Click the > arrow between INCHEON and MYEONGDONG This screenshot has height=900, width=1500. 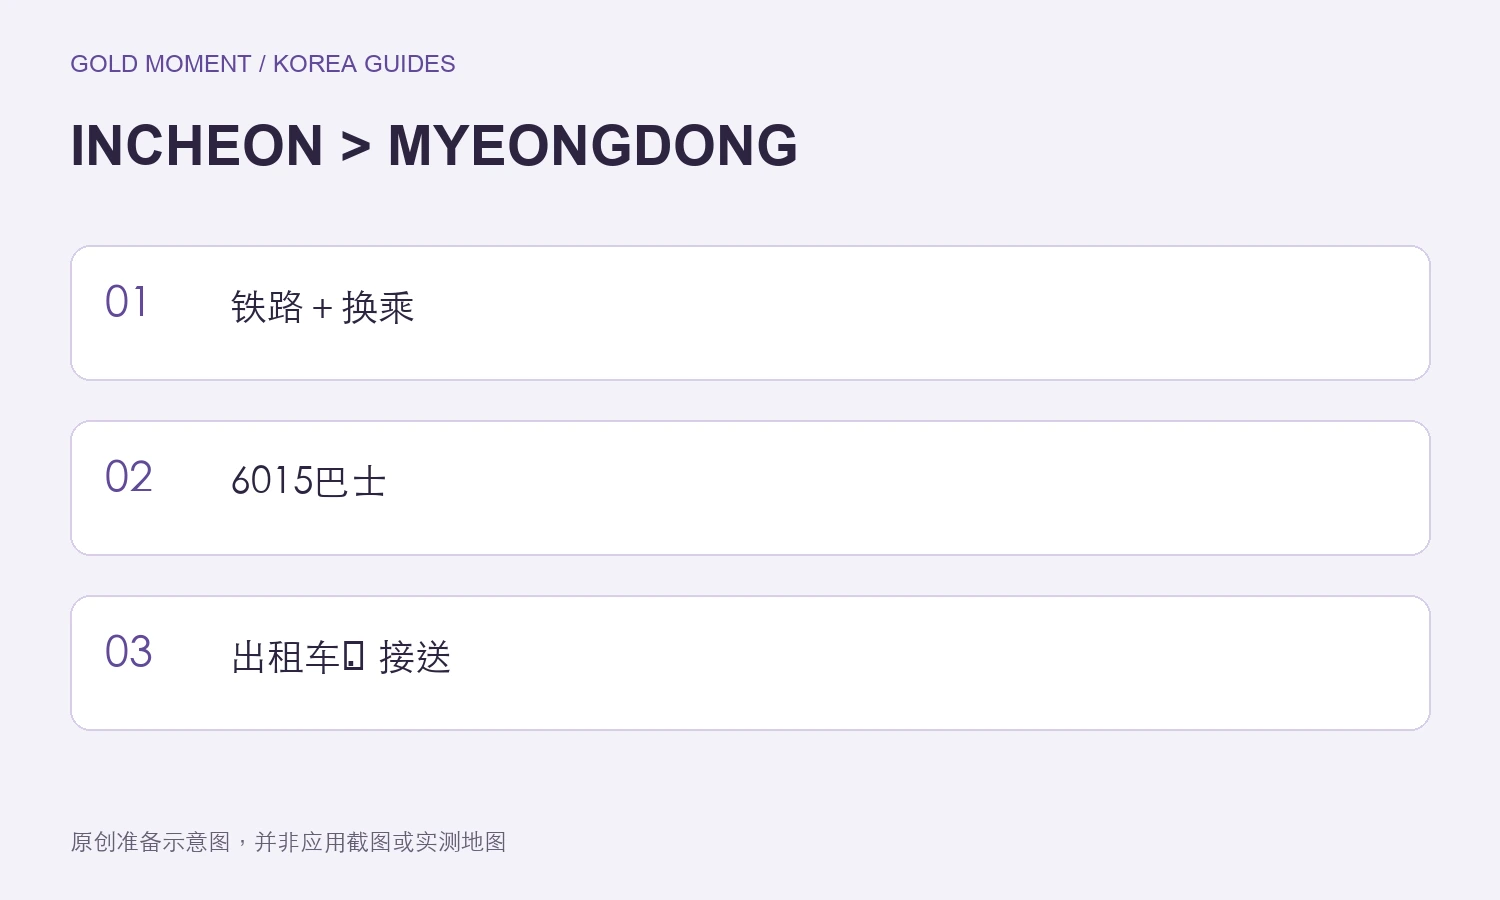click(x=356, y=147)
